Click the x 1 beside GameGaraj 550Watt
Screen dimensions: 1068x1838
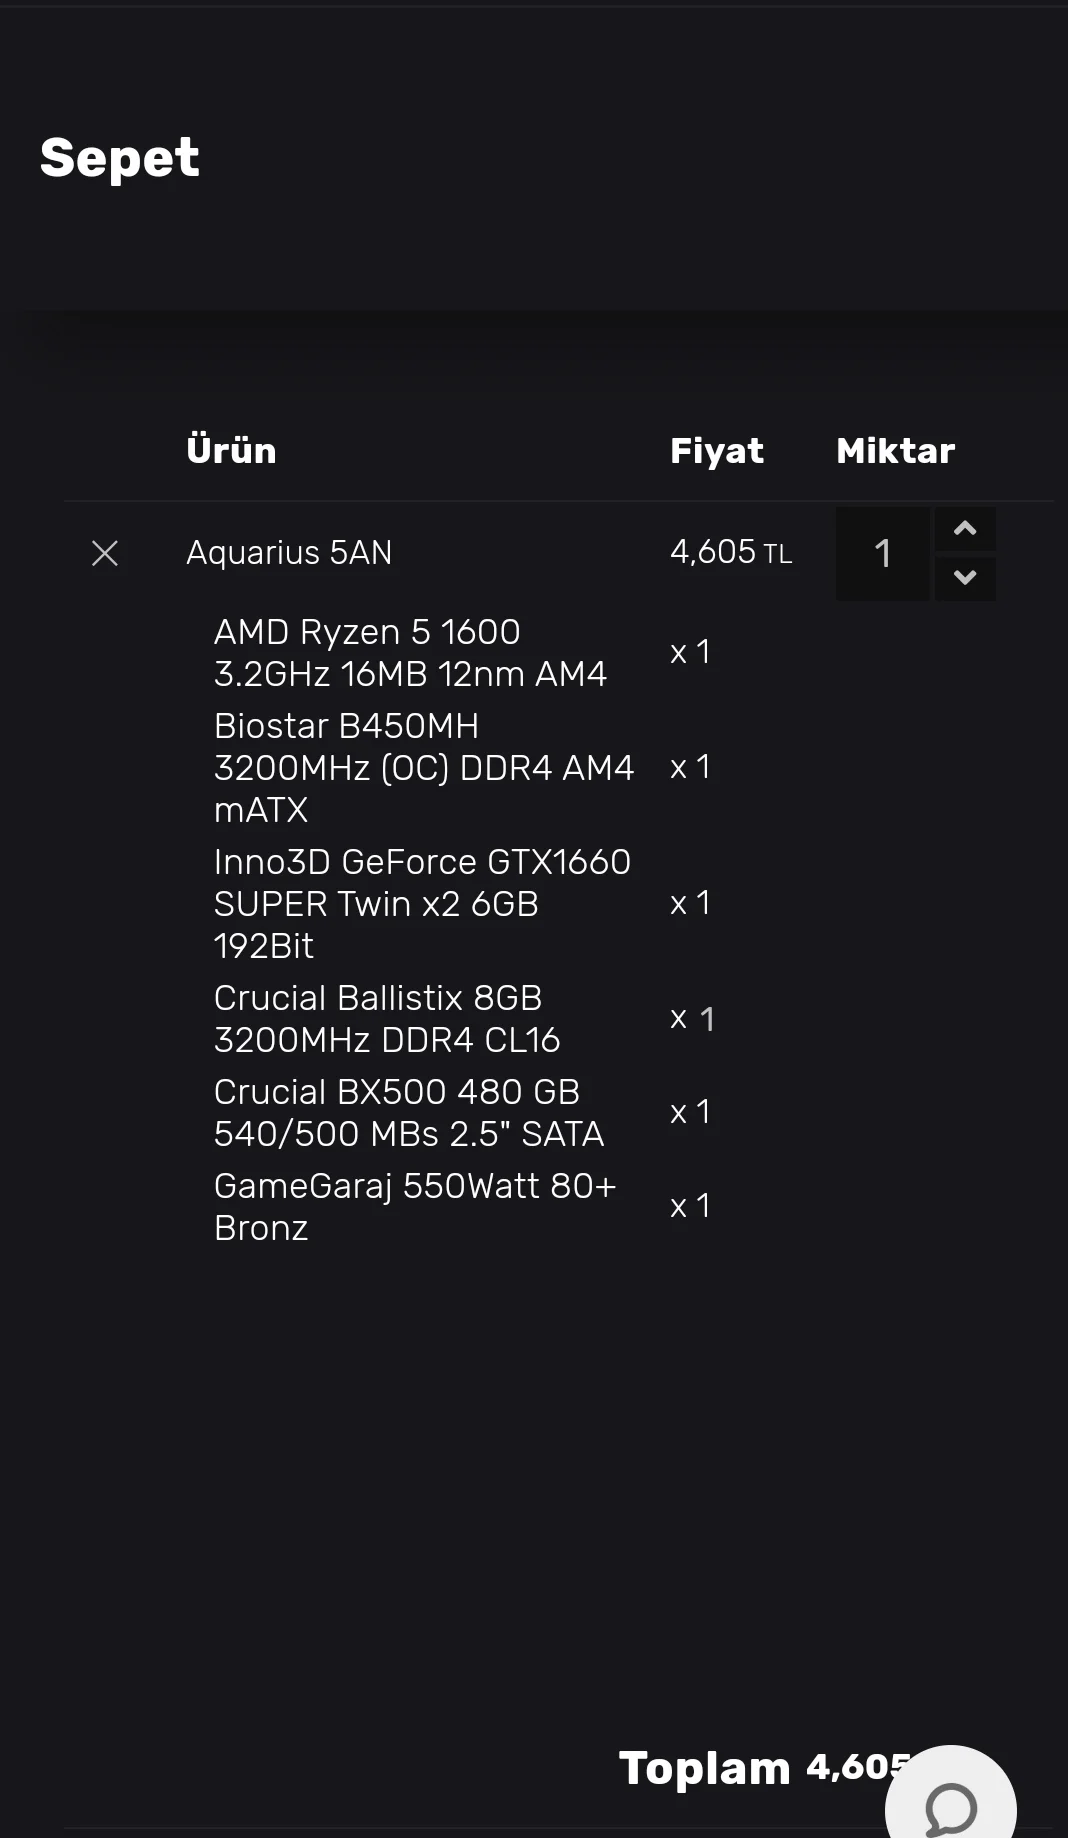[690, 1207]
